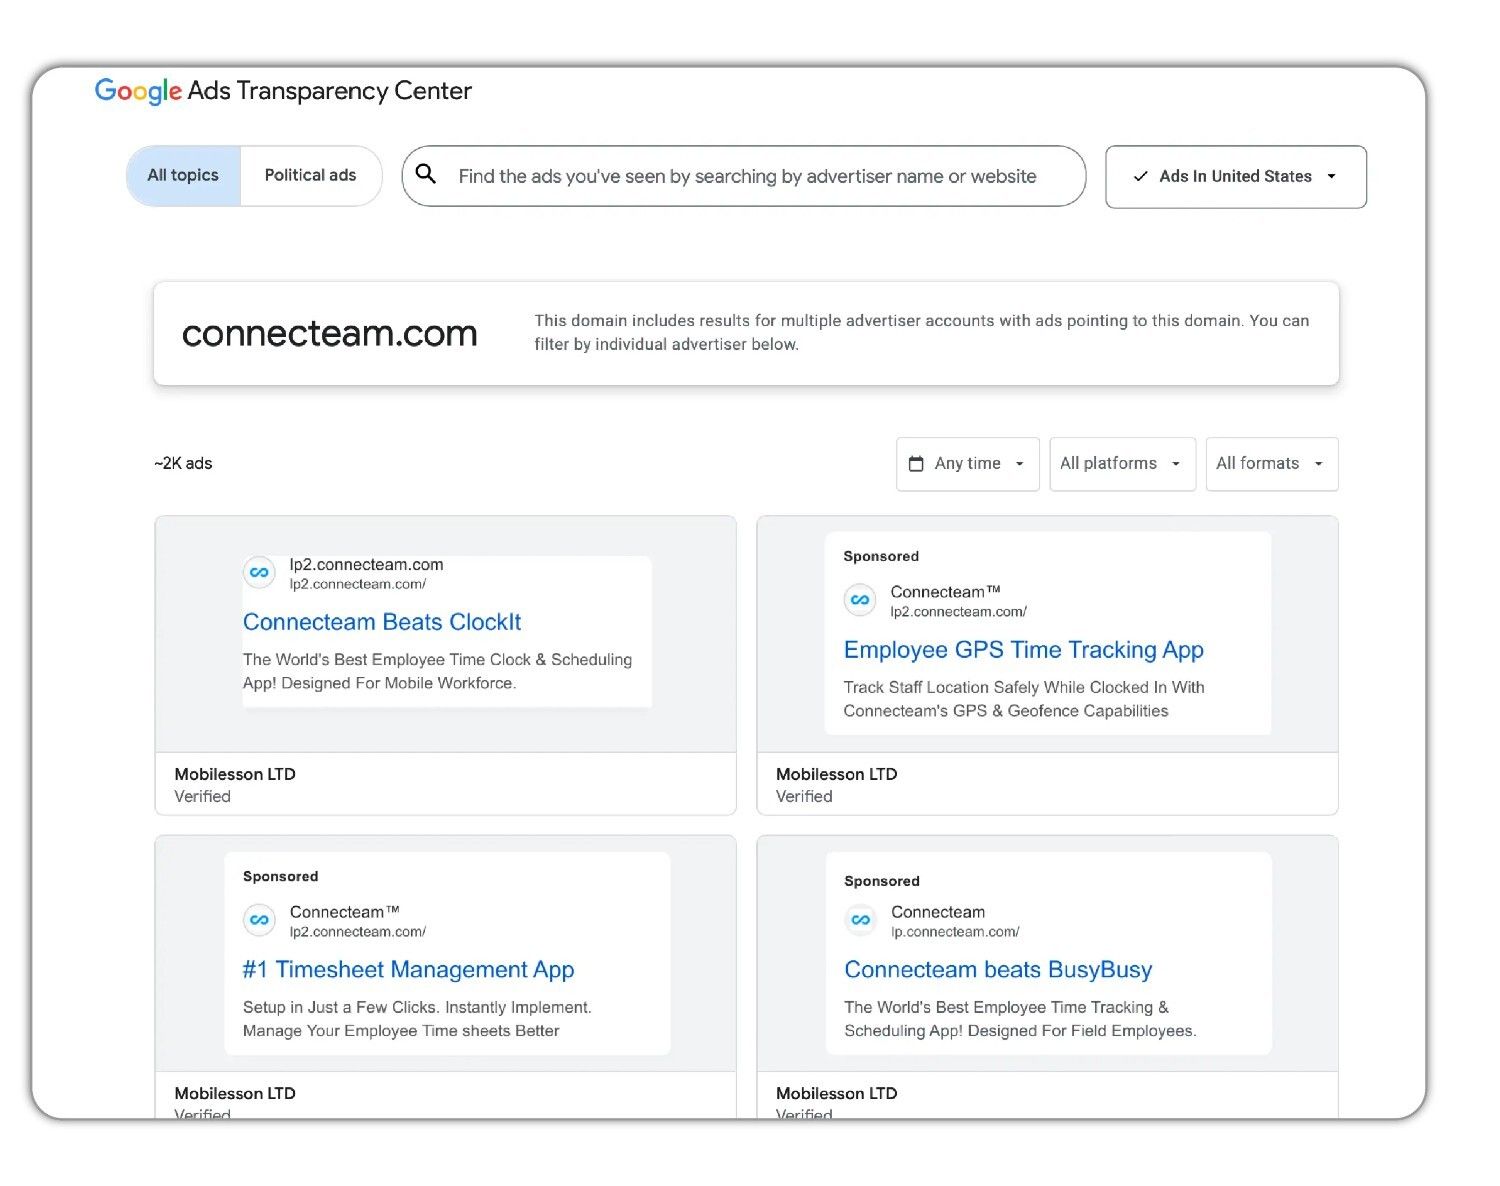Click Sponsored label in BusyBusy ad
1500x1186 pixels.
pos(882,881)
